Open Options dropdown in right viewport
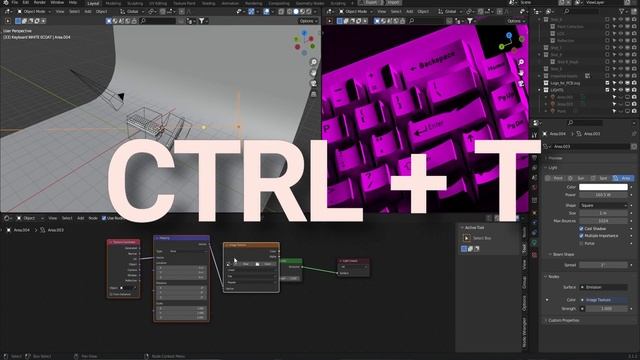640x360 pixels. (516, 21)
